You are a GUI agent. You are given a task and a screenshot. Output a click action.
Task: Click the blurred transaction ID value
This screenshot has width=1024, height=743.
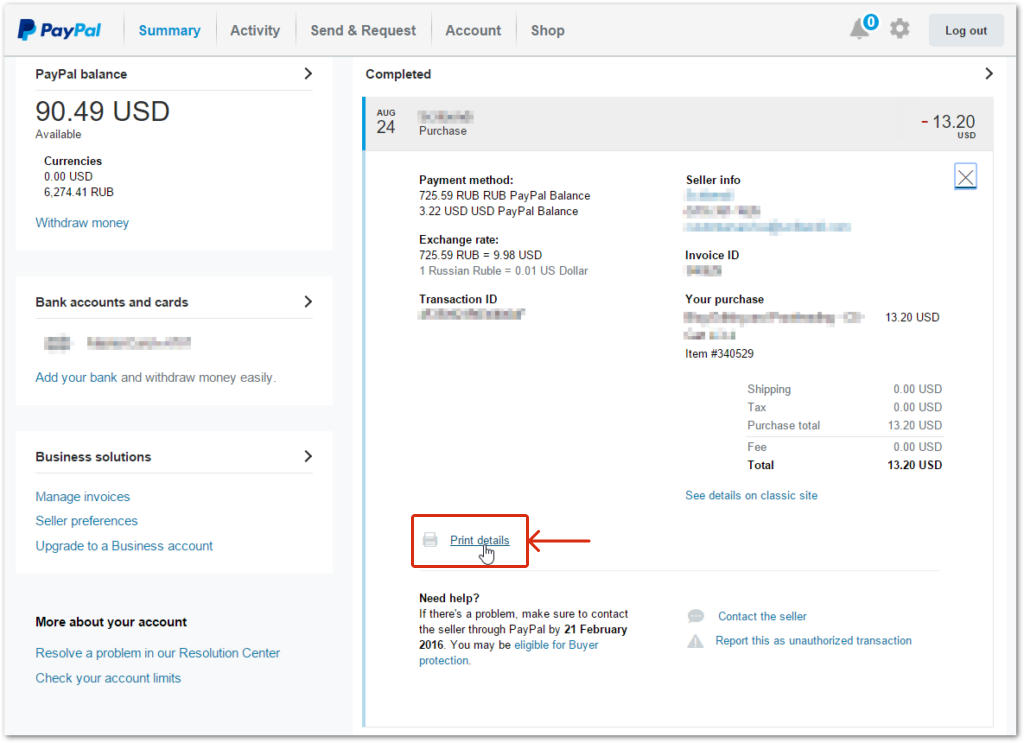pyautogui.click(x=472, y=314)
